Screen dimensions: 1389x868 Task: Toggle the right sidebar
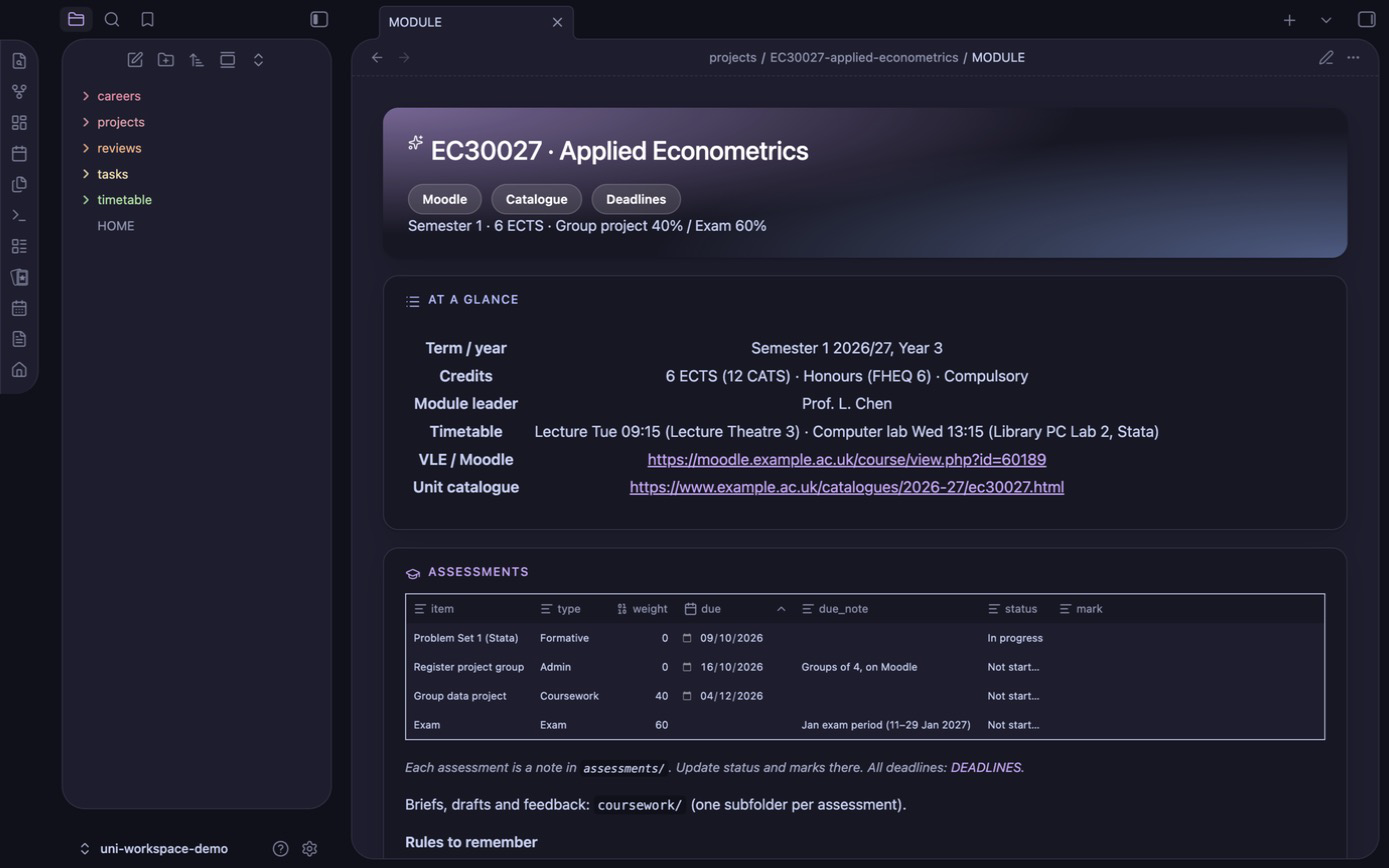click(1366, 19)
